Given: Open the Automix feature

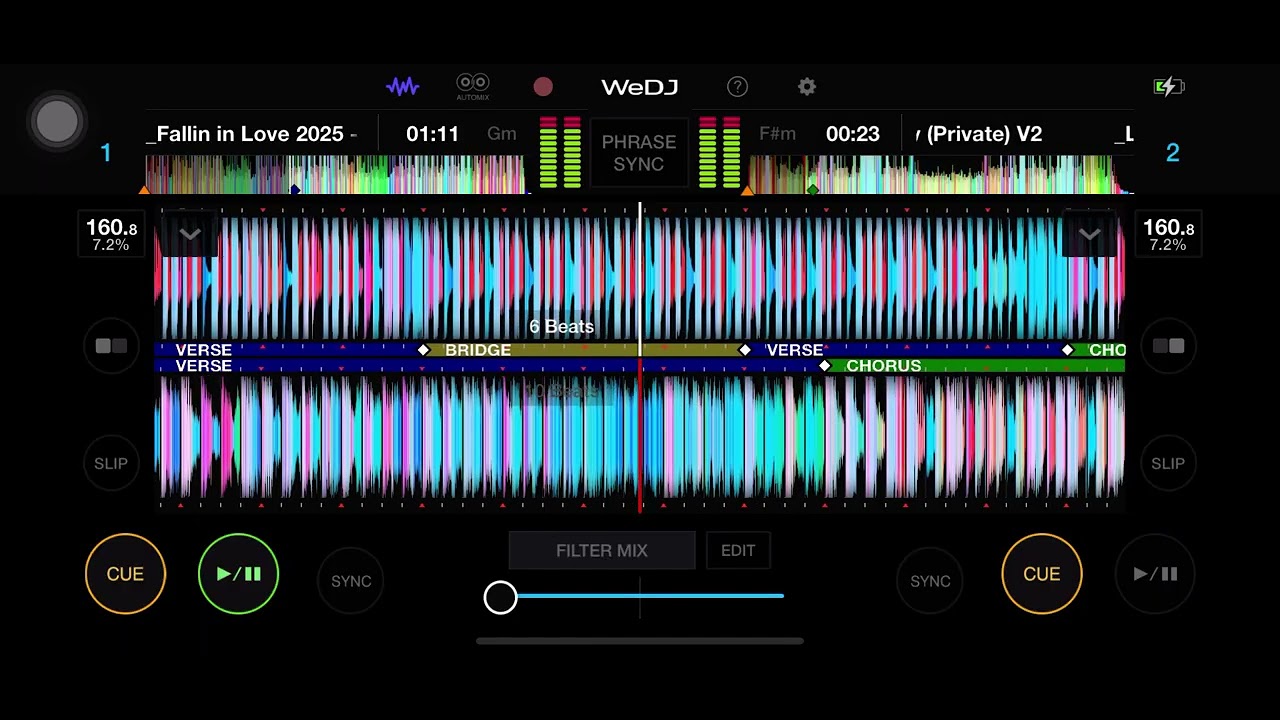Looking at the screenshot, I should 473,87.
